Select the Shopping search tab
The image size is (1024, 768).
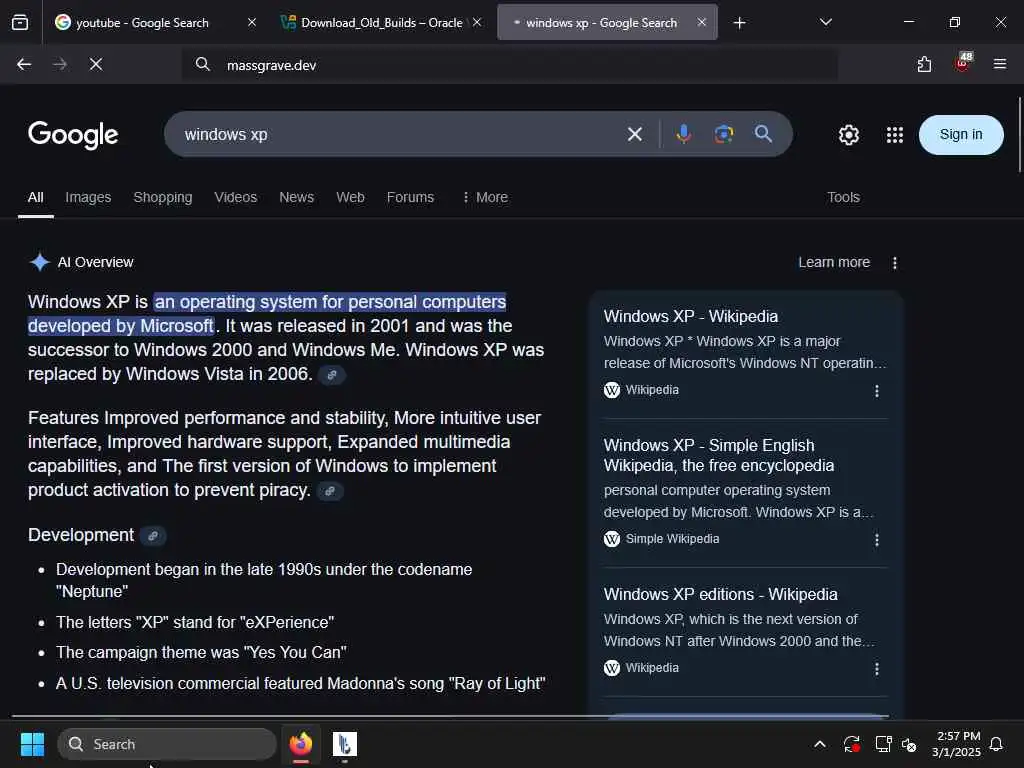click(163, 197)
